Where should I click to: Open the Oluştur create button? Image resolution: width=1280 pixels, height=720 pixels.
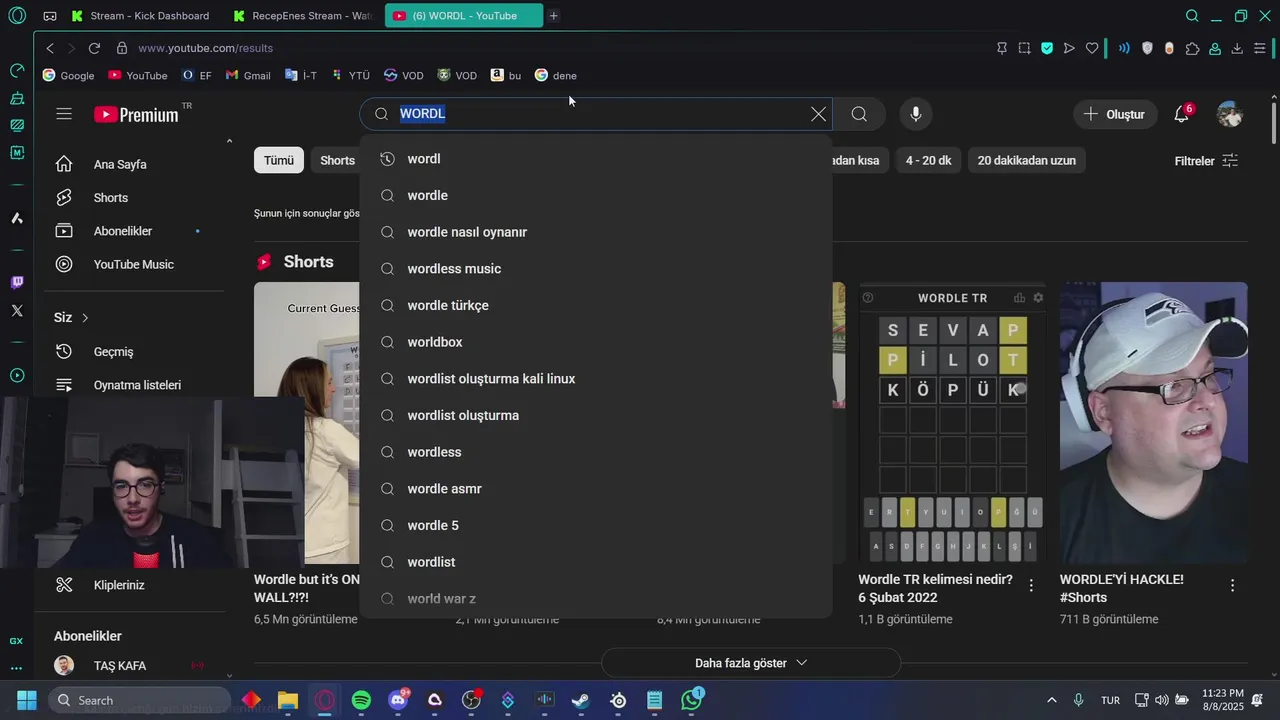1115,114
